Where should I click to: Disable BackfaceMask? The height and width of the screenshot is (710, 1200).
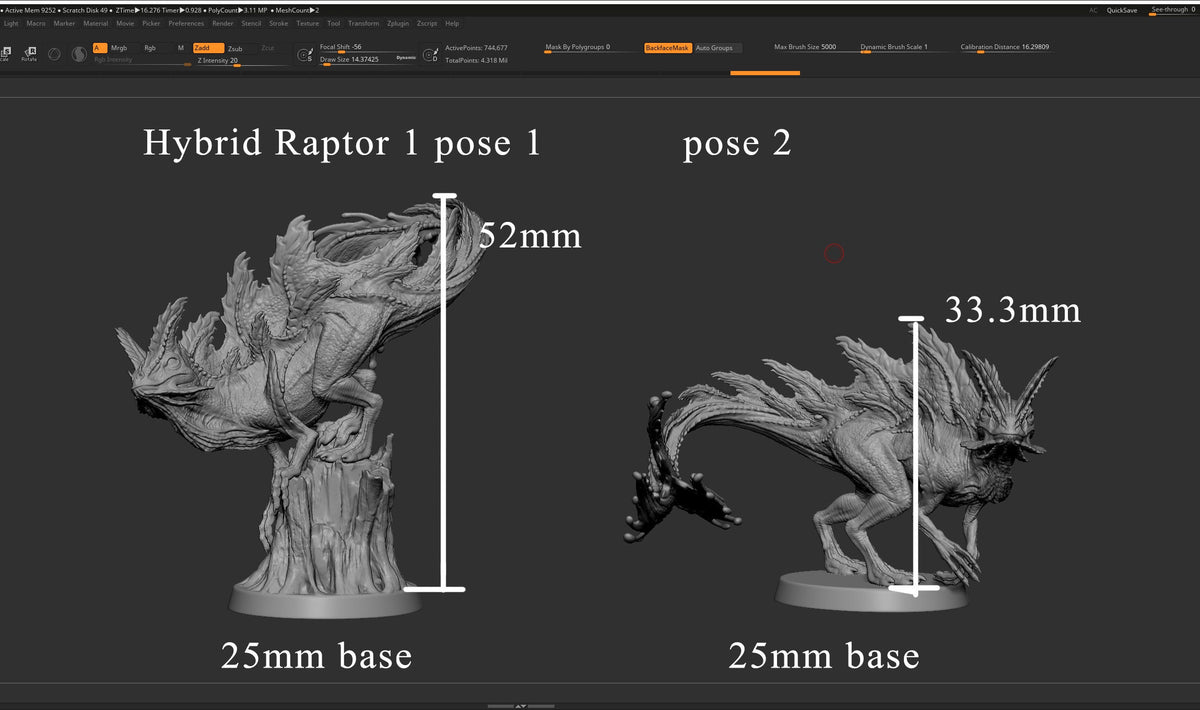pos(668,47)
